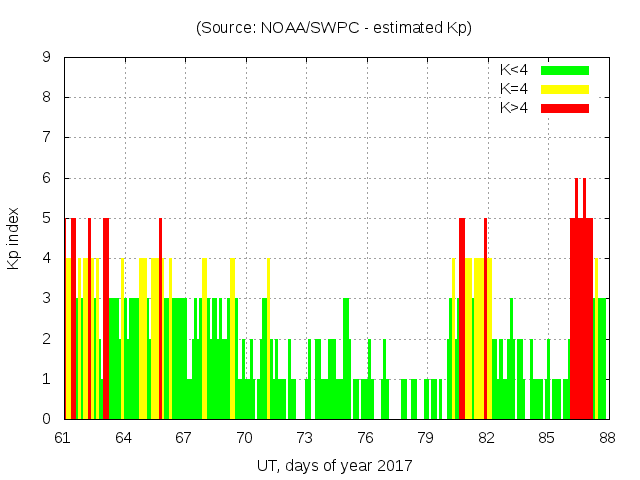Click the 'UT, days of year 2017' axis label
640x480 pixels.
[x=334, y=465]
